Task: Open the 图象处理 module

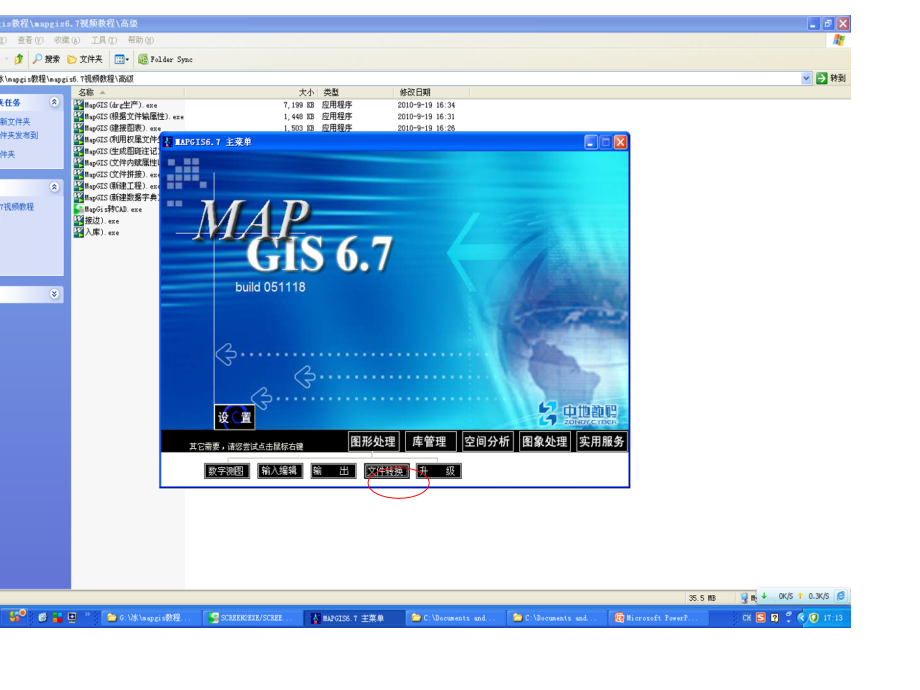Action: pyautogui.click(x=544, y=442)
